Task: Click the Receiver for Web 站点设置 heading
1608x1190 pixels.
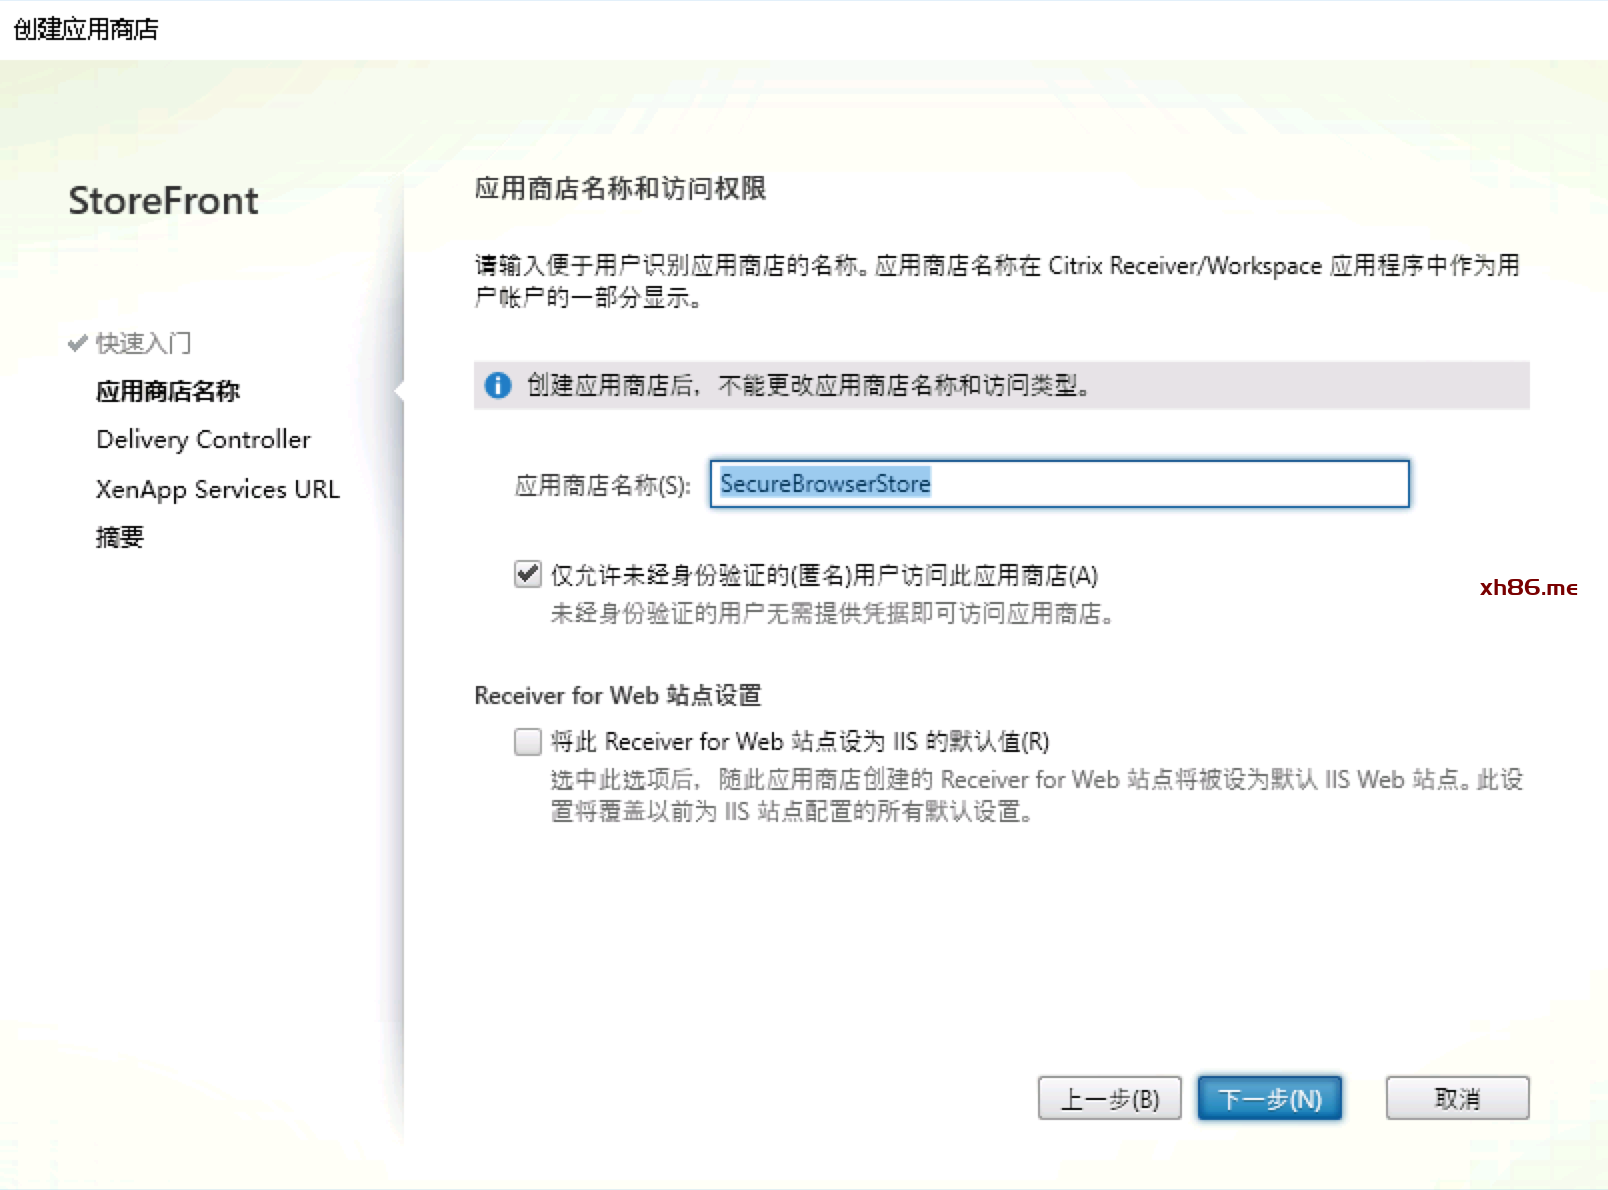Action: click(x=617, y=695)
